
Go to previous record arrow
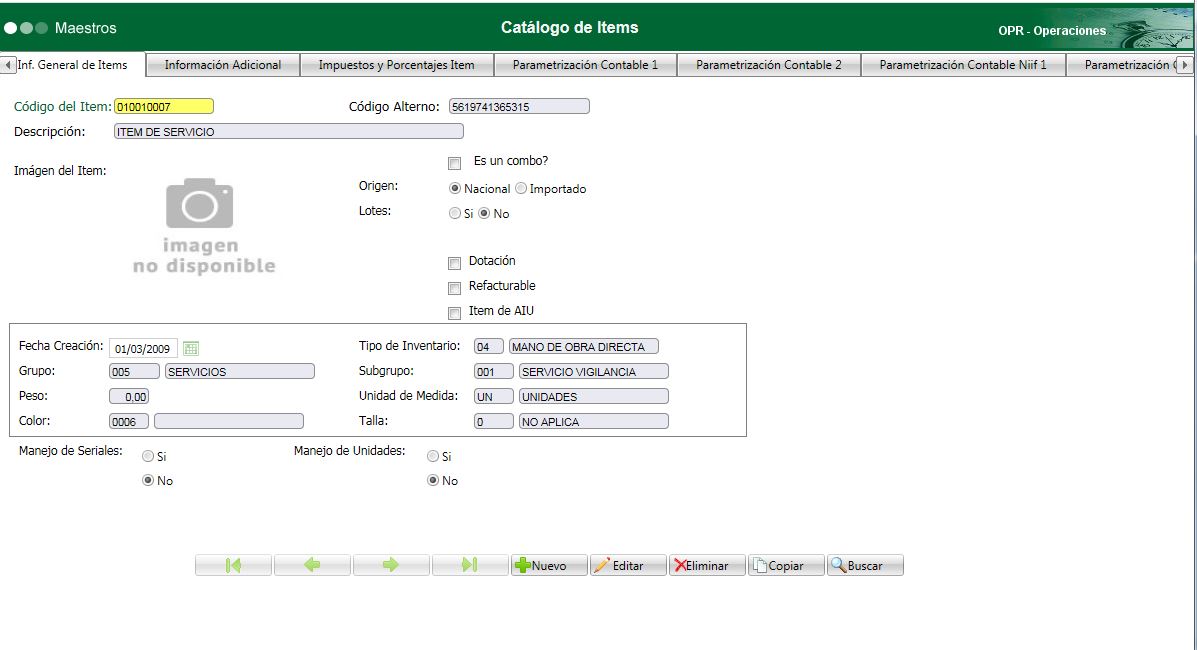coord(312,565)
